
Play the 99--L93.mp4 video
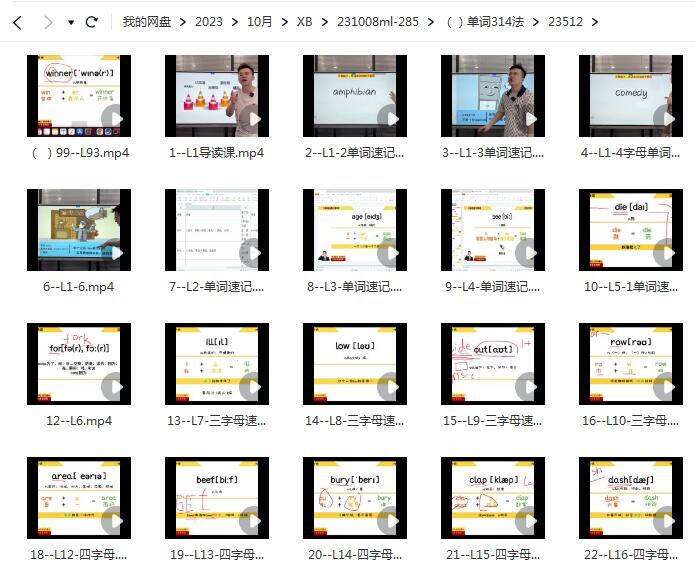[114, 118]
